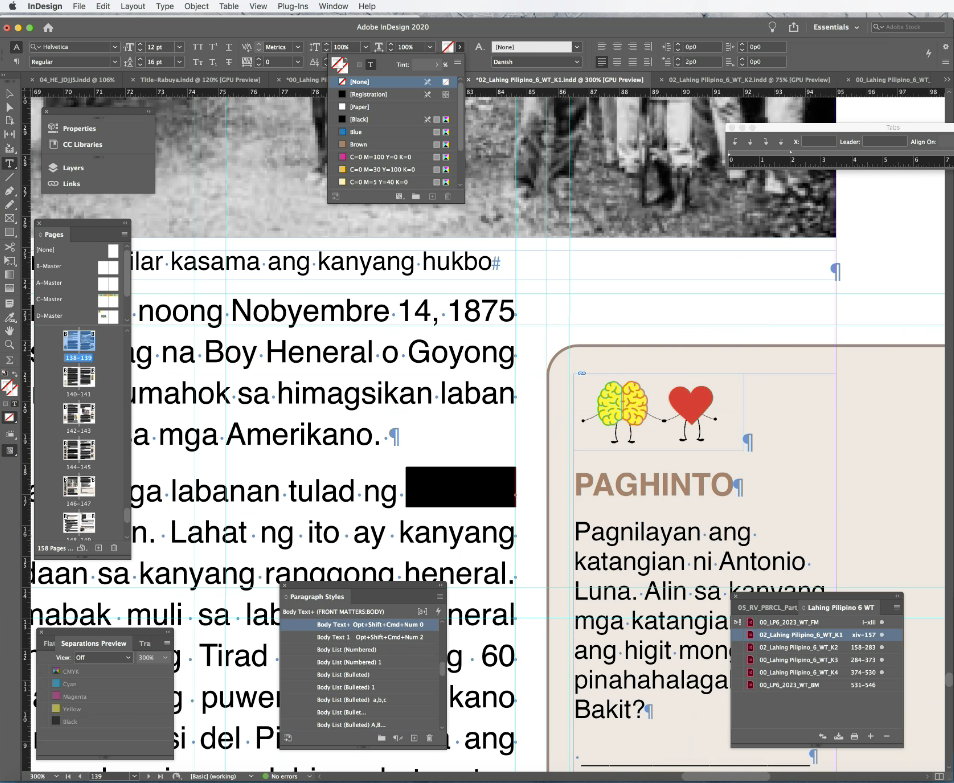This screenshot has height=783, width=954.
Task: Open the Essentials workspace dropdown
Action: point(836,27)
